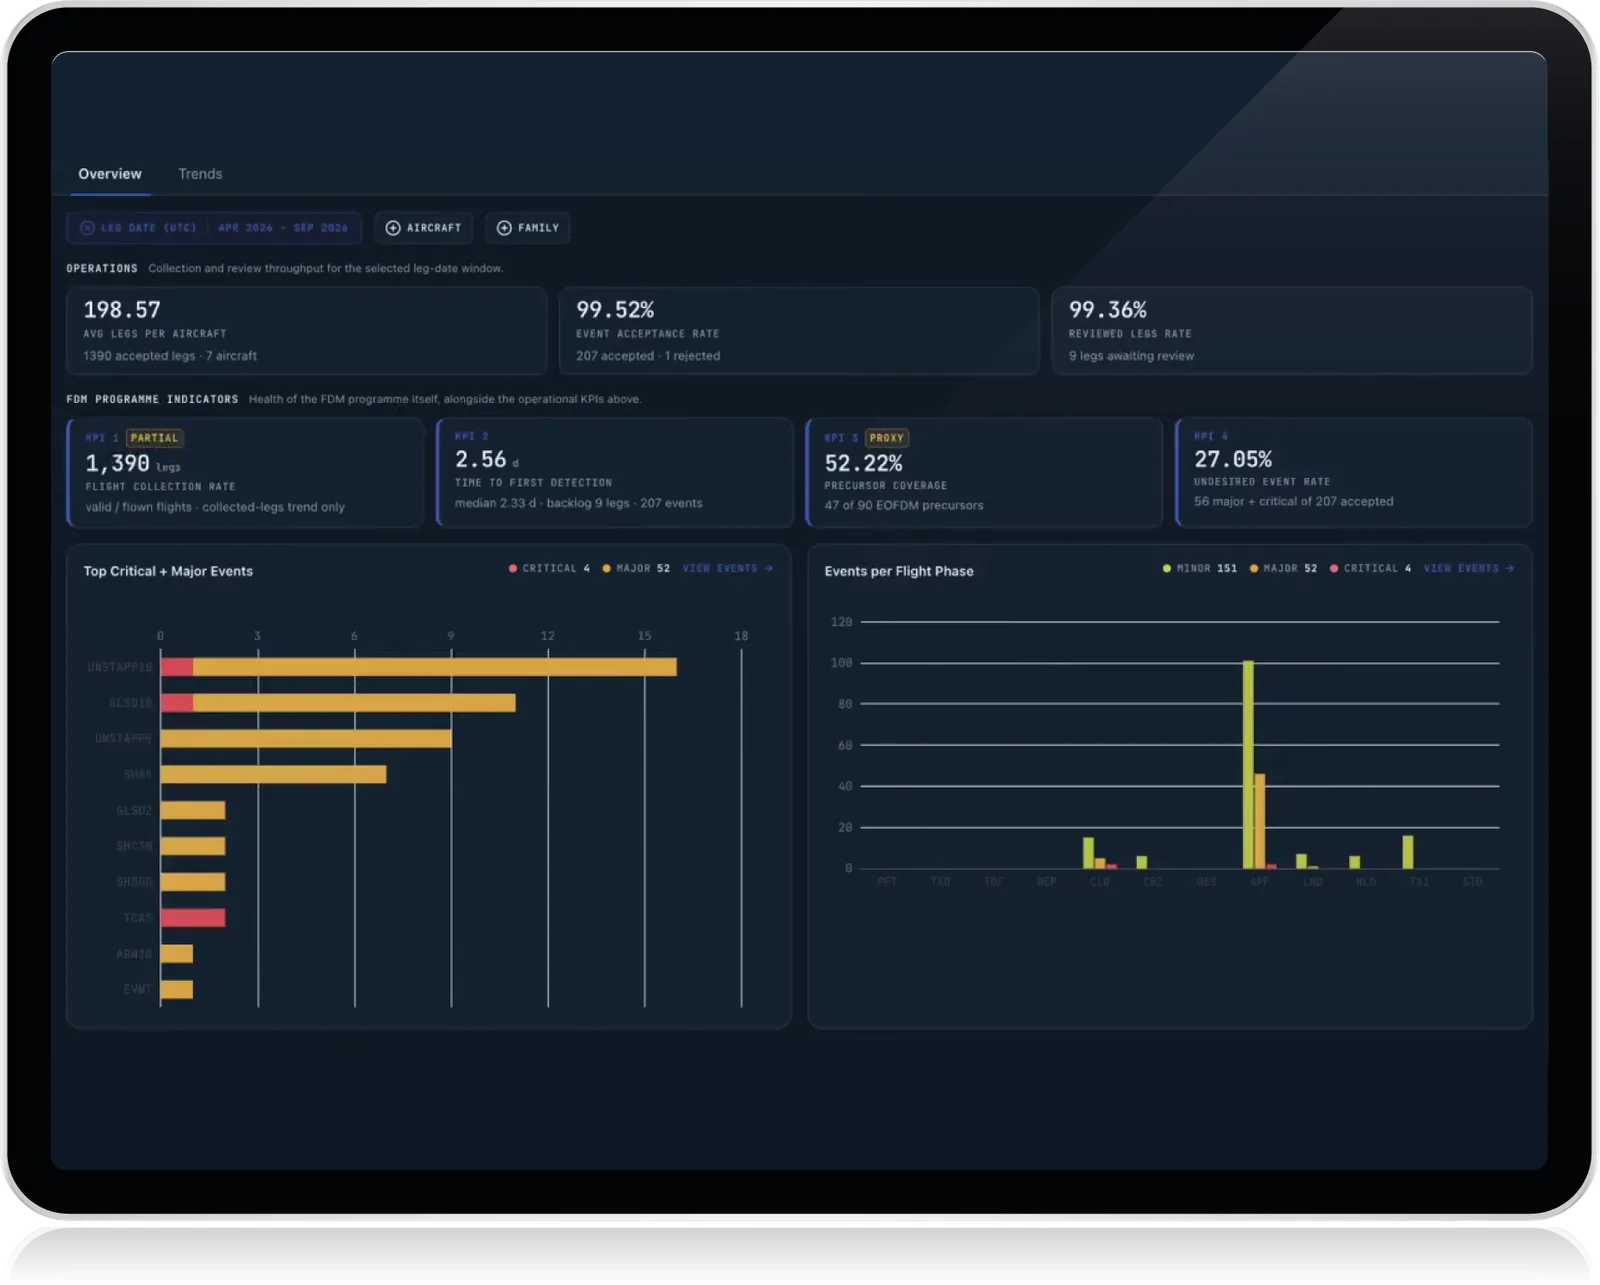Toggle Major 52 legend in Flight Phase chart
Viewport: 1600px width, 1285px height.
click(1283, 568)
